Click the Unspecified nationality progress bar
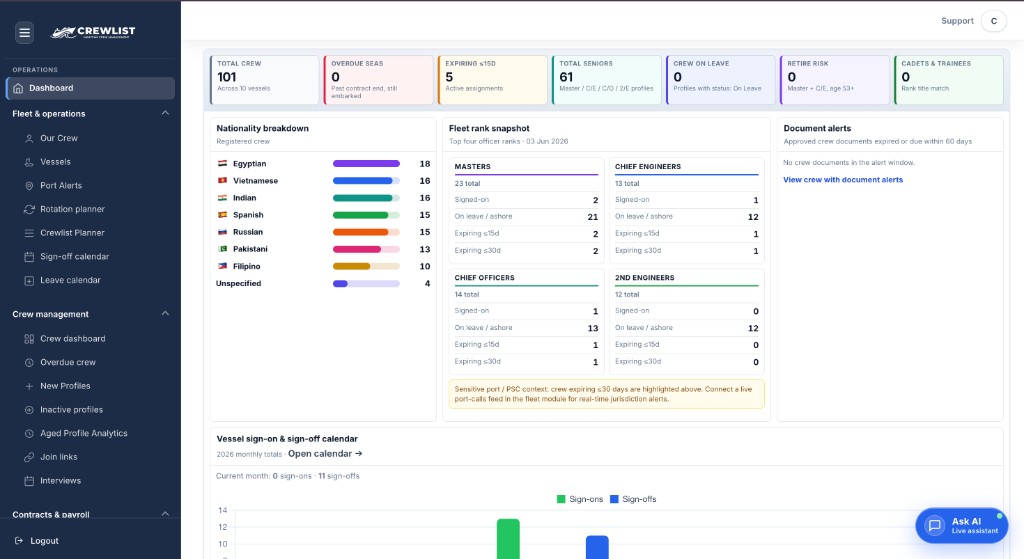The width and height of the screenshot is (1024, 559). point(366,283)
